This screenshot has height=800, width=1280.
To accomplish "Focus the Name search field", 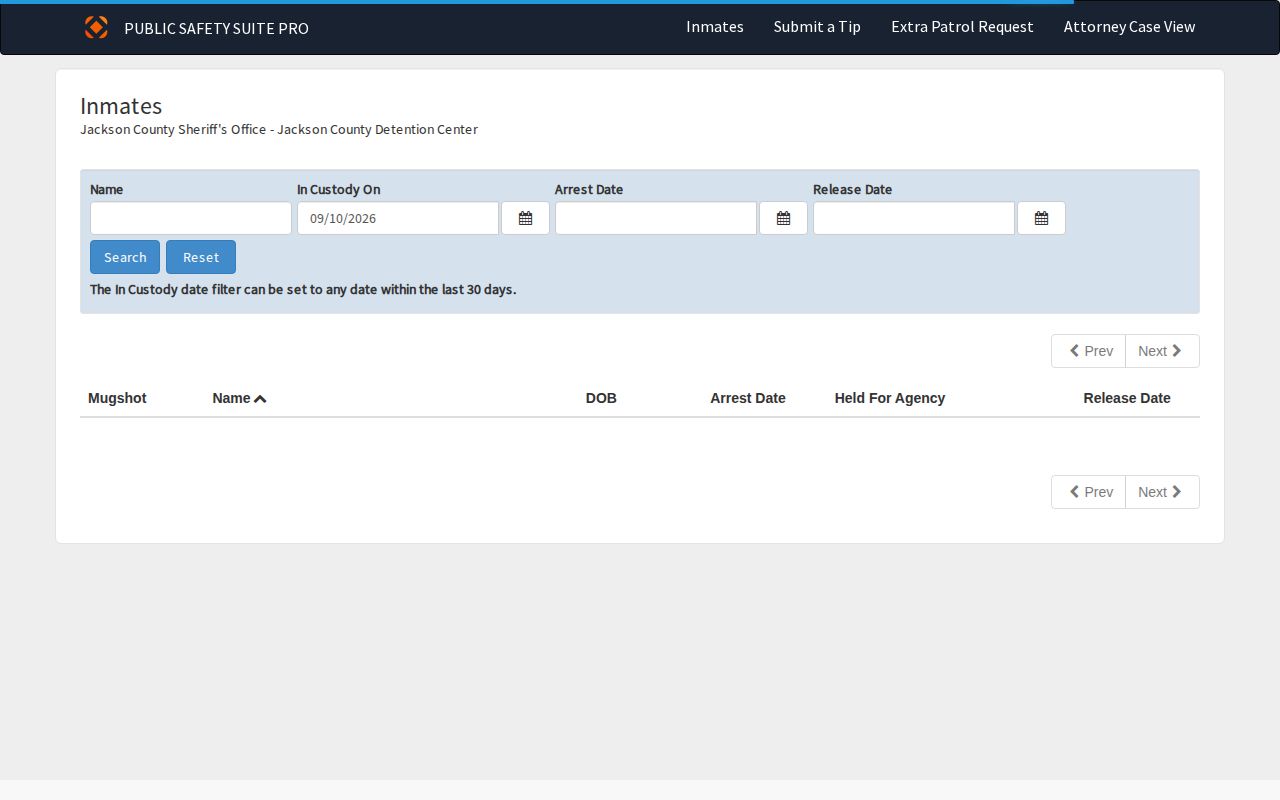I will 191,218.
